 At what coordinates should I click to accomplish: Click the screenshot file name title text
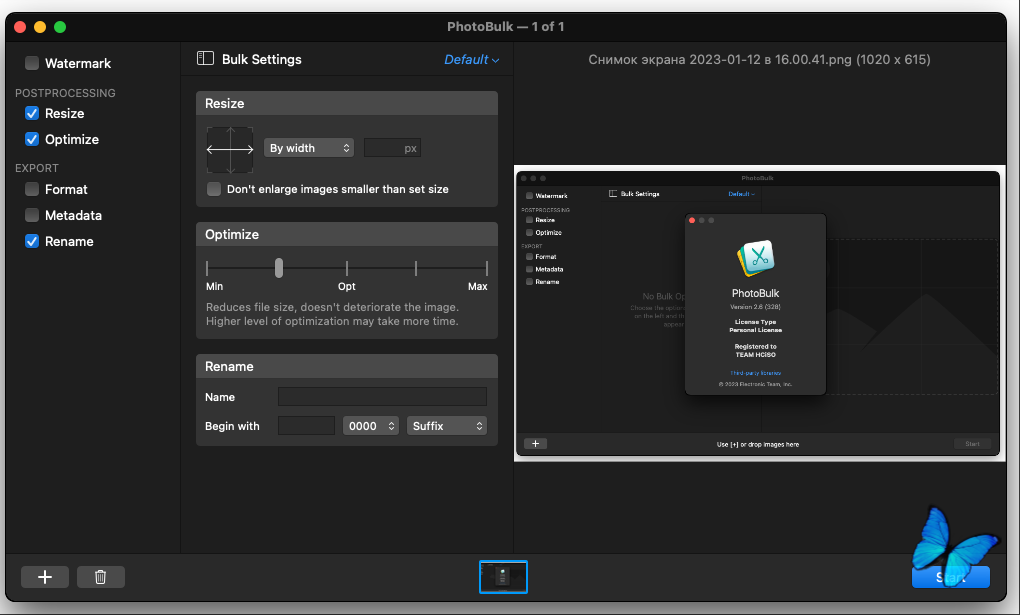click(x=759, y=59)
